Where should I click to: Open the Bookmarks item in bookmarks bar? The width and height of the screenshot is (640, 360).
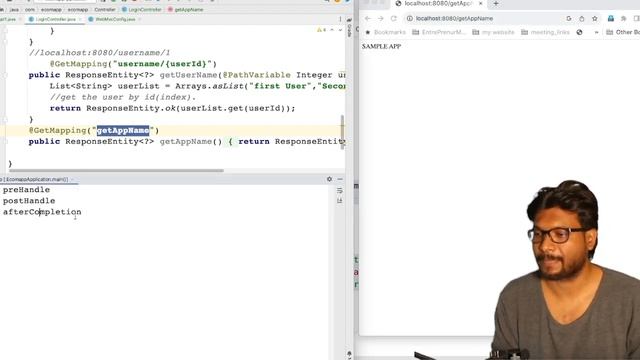[385, 32]
